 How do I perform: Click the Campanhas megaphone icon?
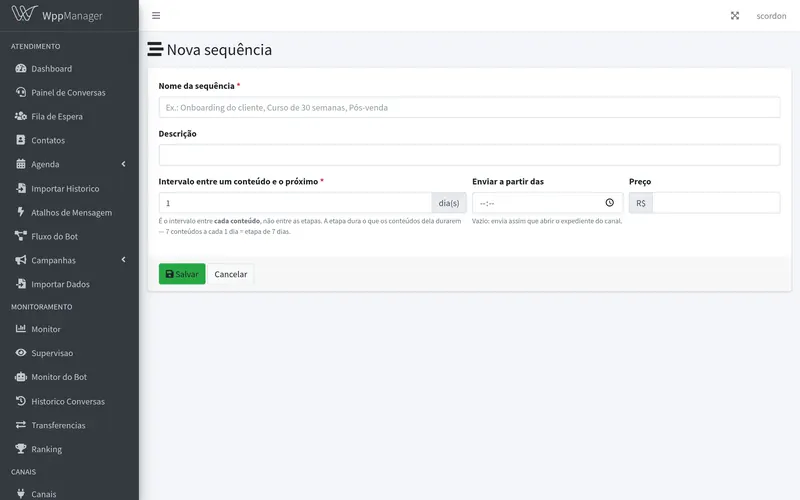20,260
